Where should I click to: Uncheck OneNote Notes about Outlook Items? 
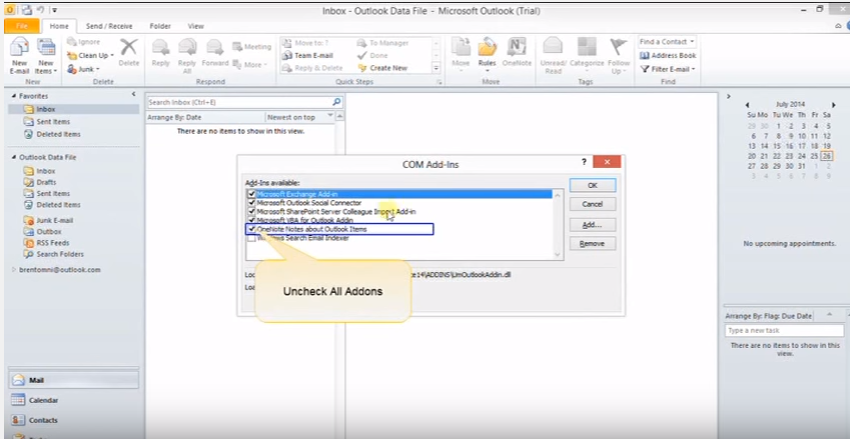[252, 229]
